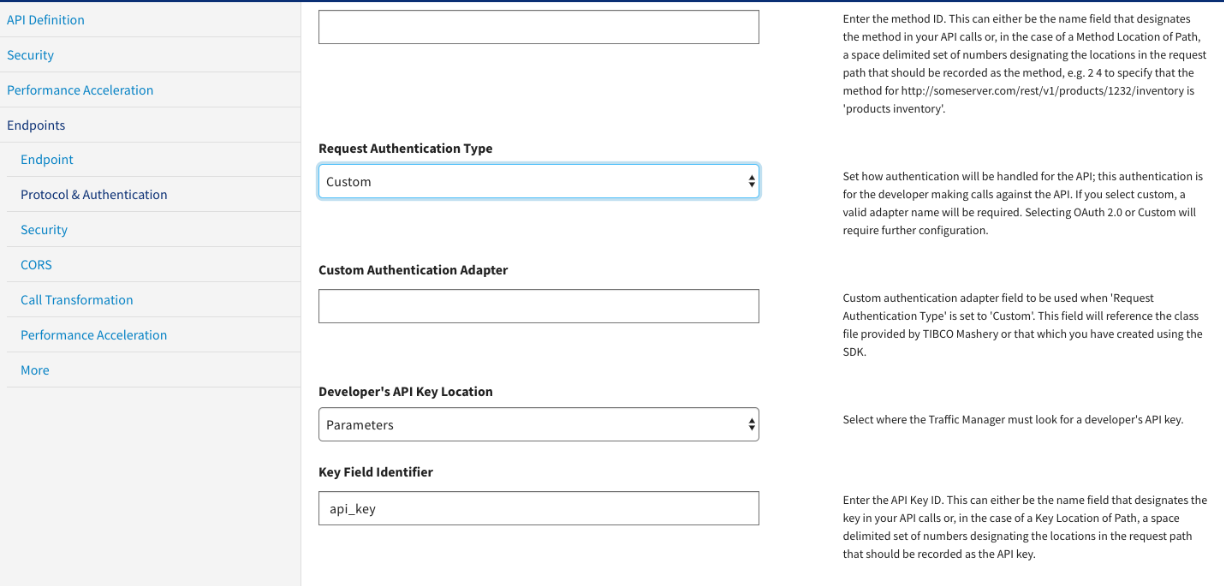The height and width of the screenshot is (586, 1224).
Task: Go to Call Transformation settings
Action: coord(76,300)
